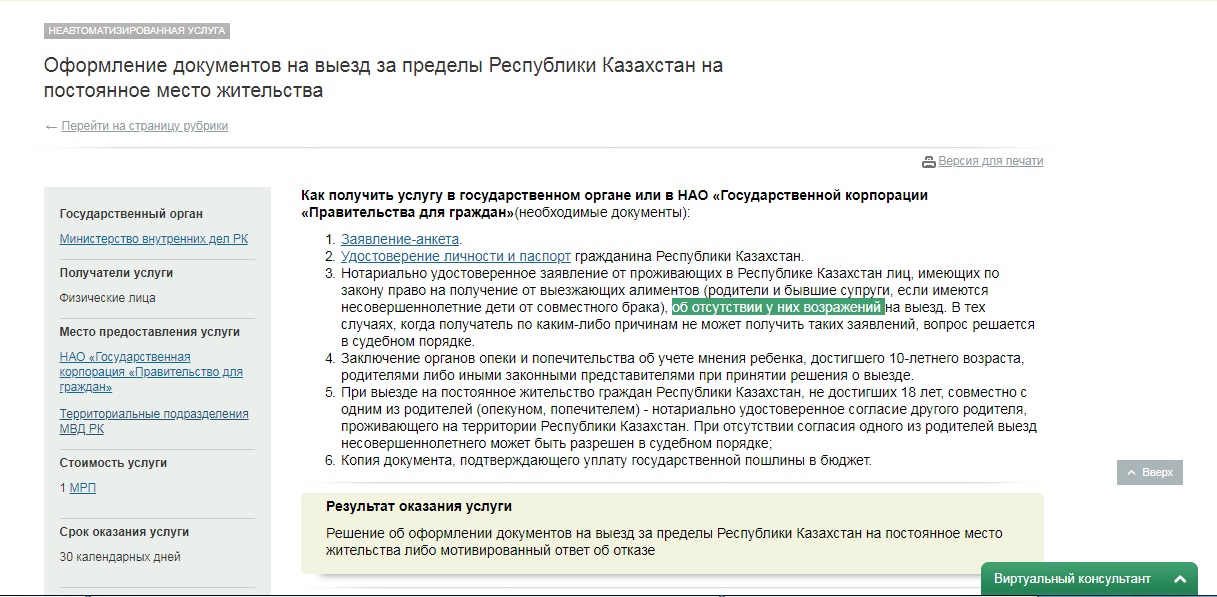Click the highlighted phrase об отсутствии у них возражений
Image resolution: width=1217 pixels, height=597 pixels.
pyautogui.click(x=778, y=307)
